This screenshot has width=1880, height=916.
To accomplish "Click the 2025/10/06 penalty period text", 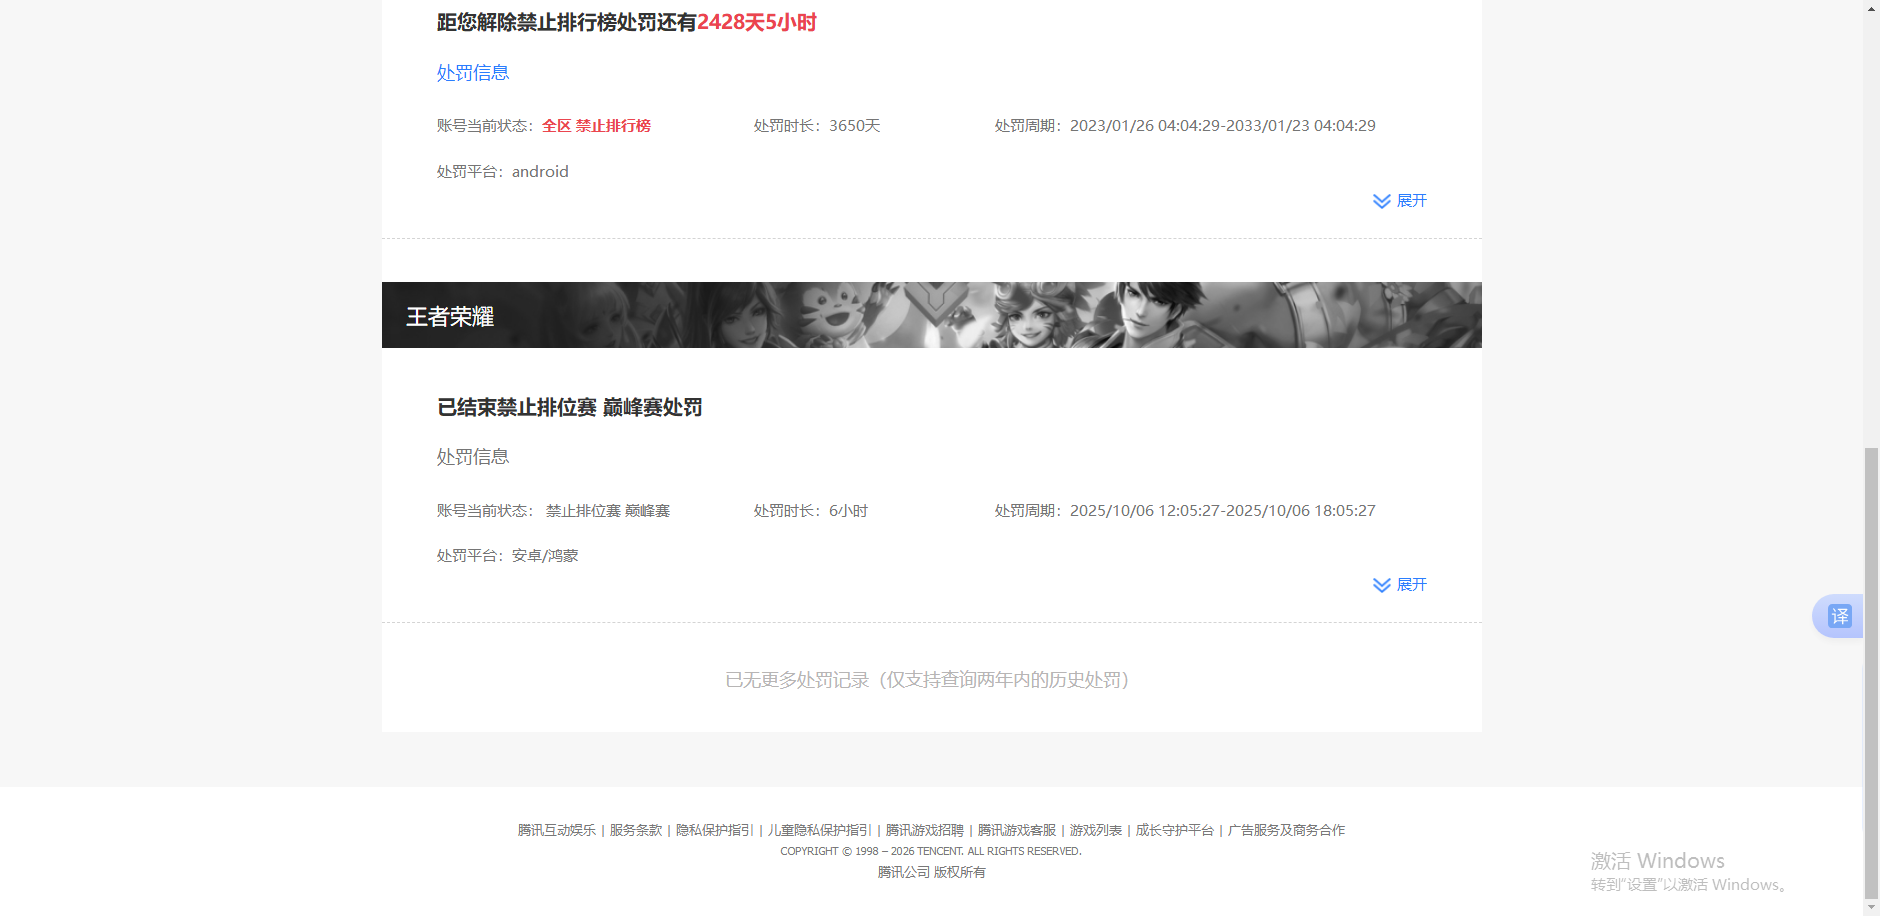I will point(1223,511).
